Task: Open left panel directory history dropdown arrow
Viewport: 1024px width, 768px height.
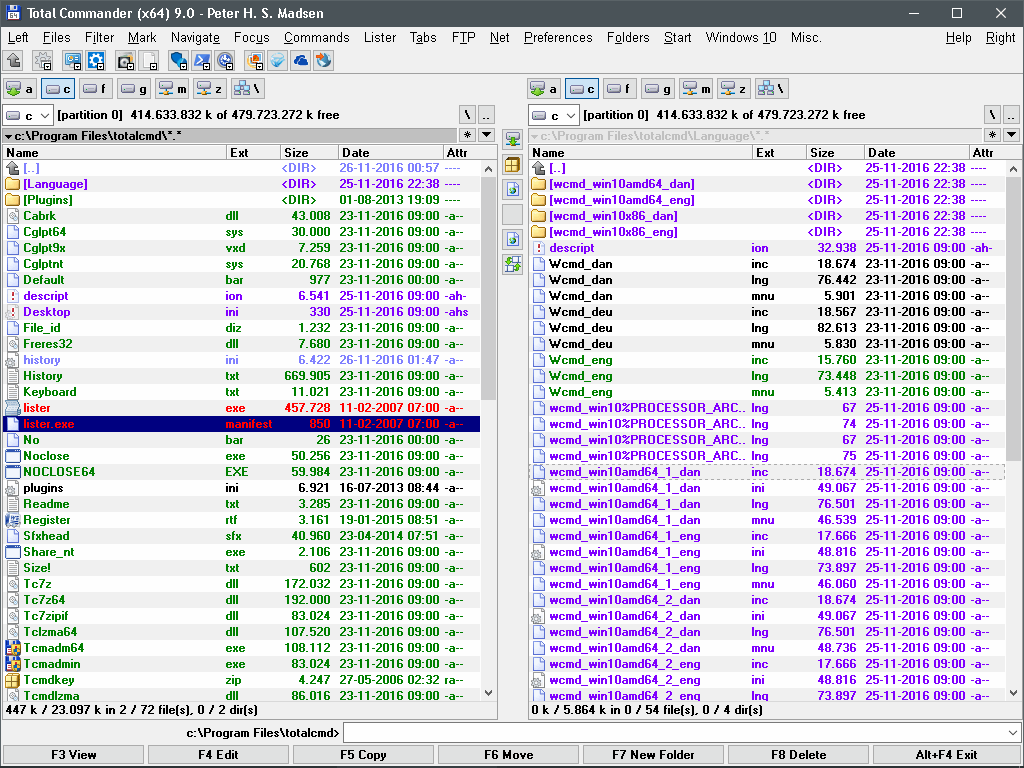Action: [x=487, y=135]
